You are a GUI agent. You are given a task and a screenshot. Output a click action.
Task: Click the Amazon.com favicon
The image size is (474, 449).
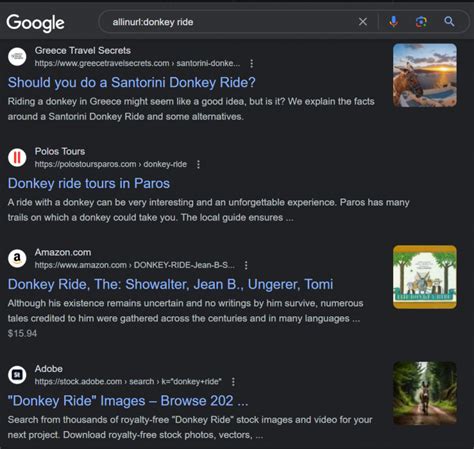[x=17, y=258]
